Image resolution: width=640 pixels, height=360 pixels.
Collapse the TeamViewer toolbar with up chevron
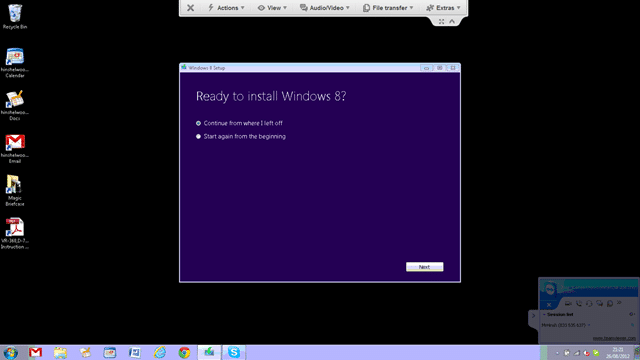pyautogui.click(x=452, y=22)
